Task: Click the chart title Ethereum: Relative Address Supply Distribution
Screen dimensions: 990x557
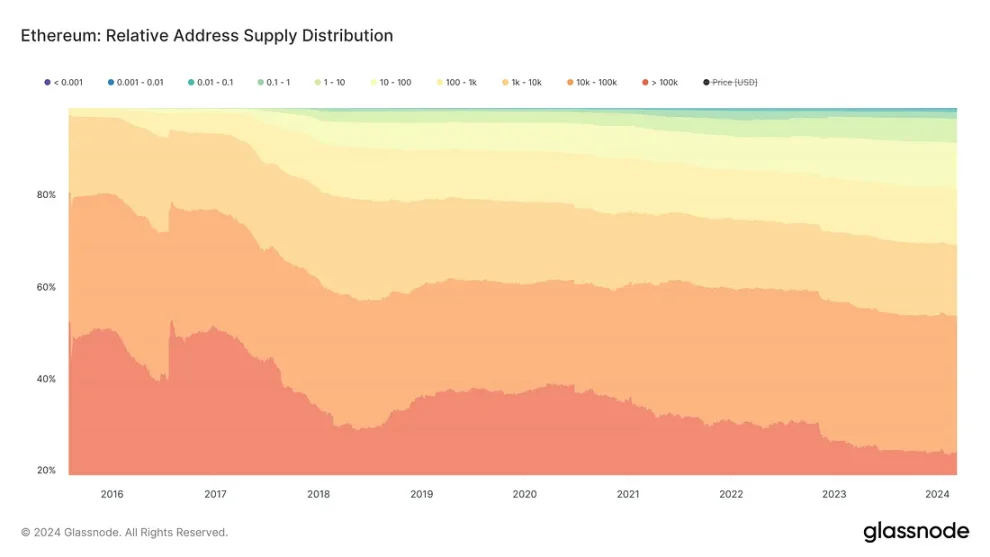Action: click(207, 35)
